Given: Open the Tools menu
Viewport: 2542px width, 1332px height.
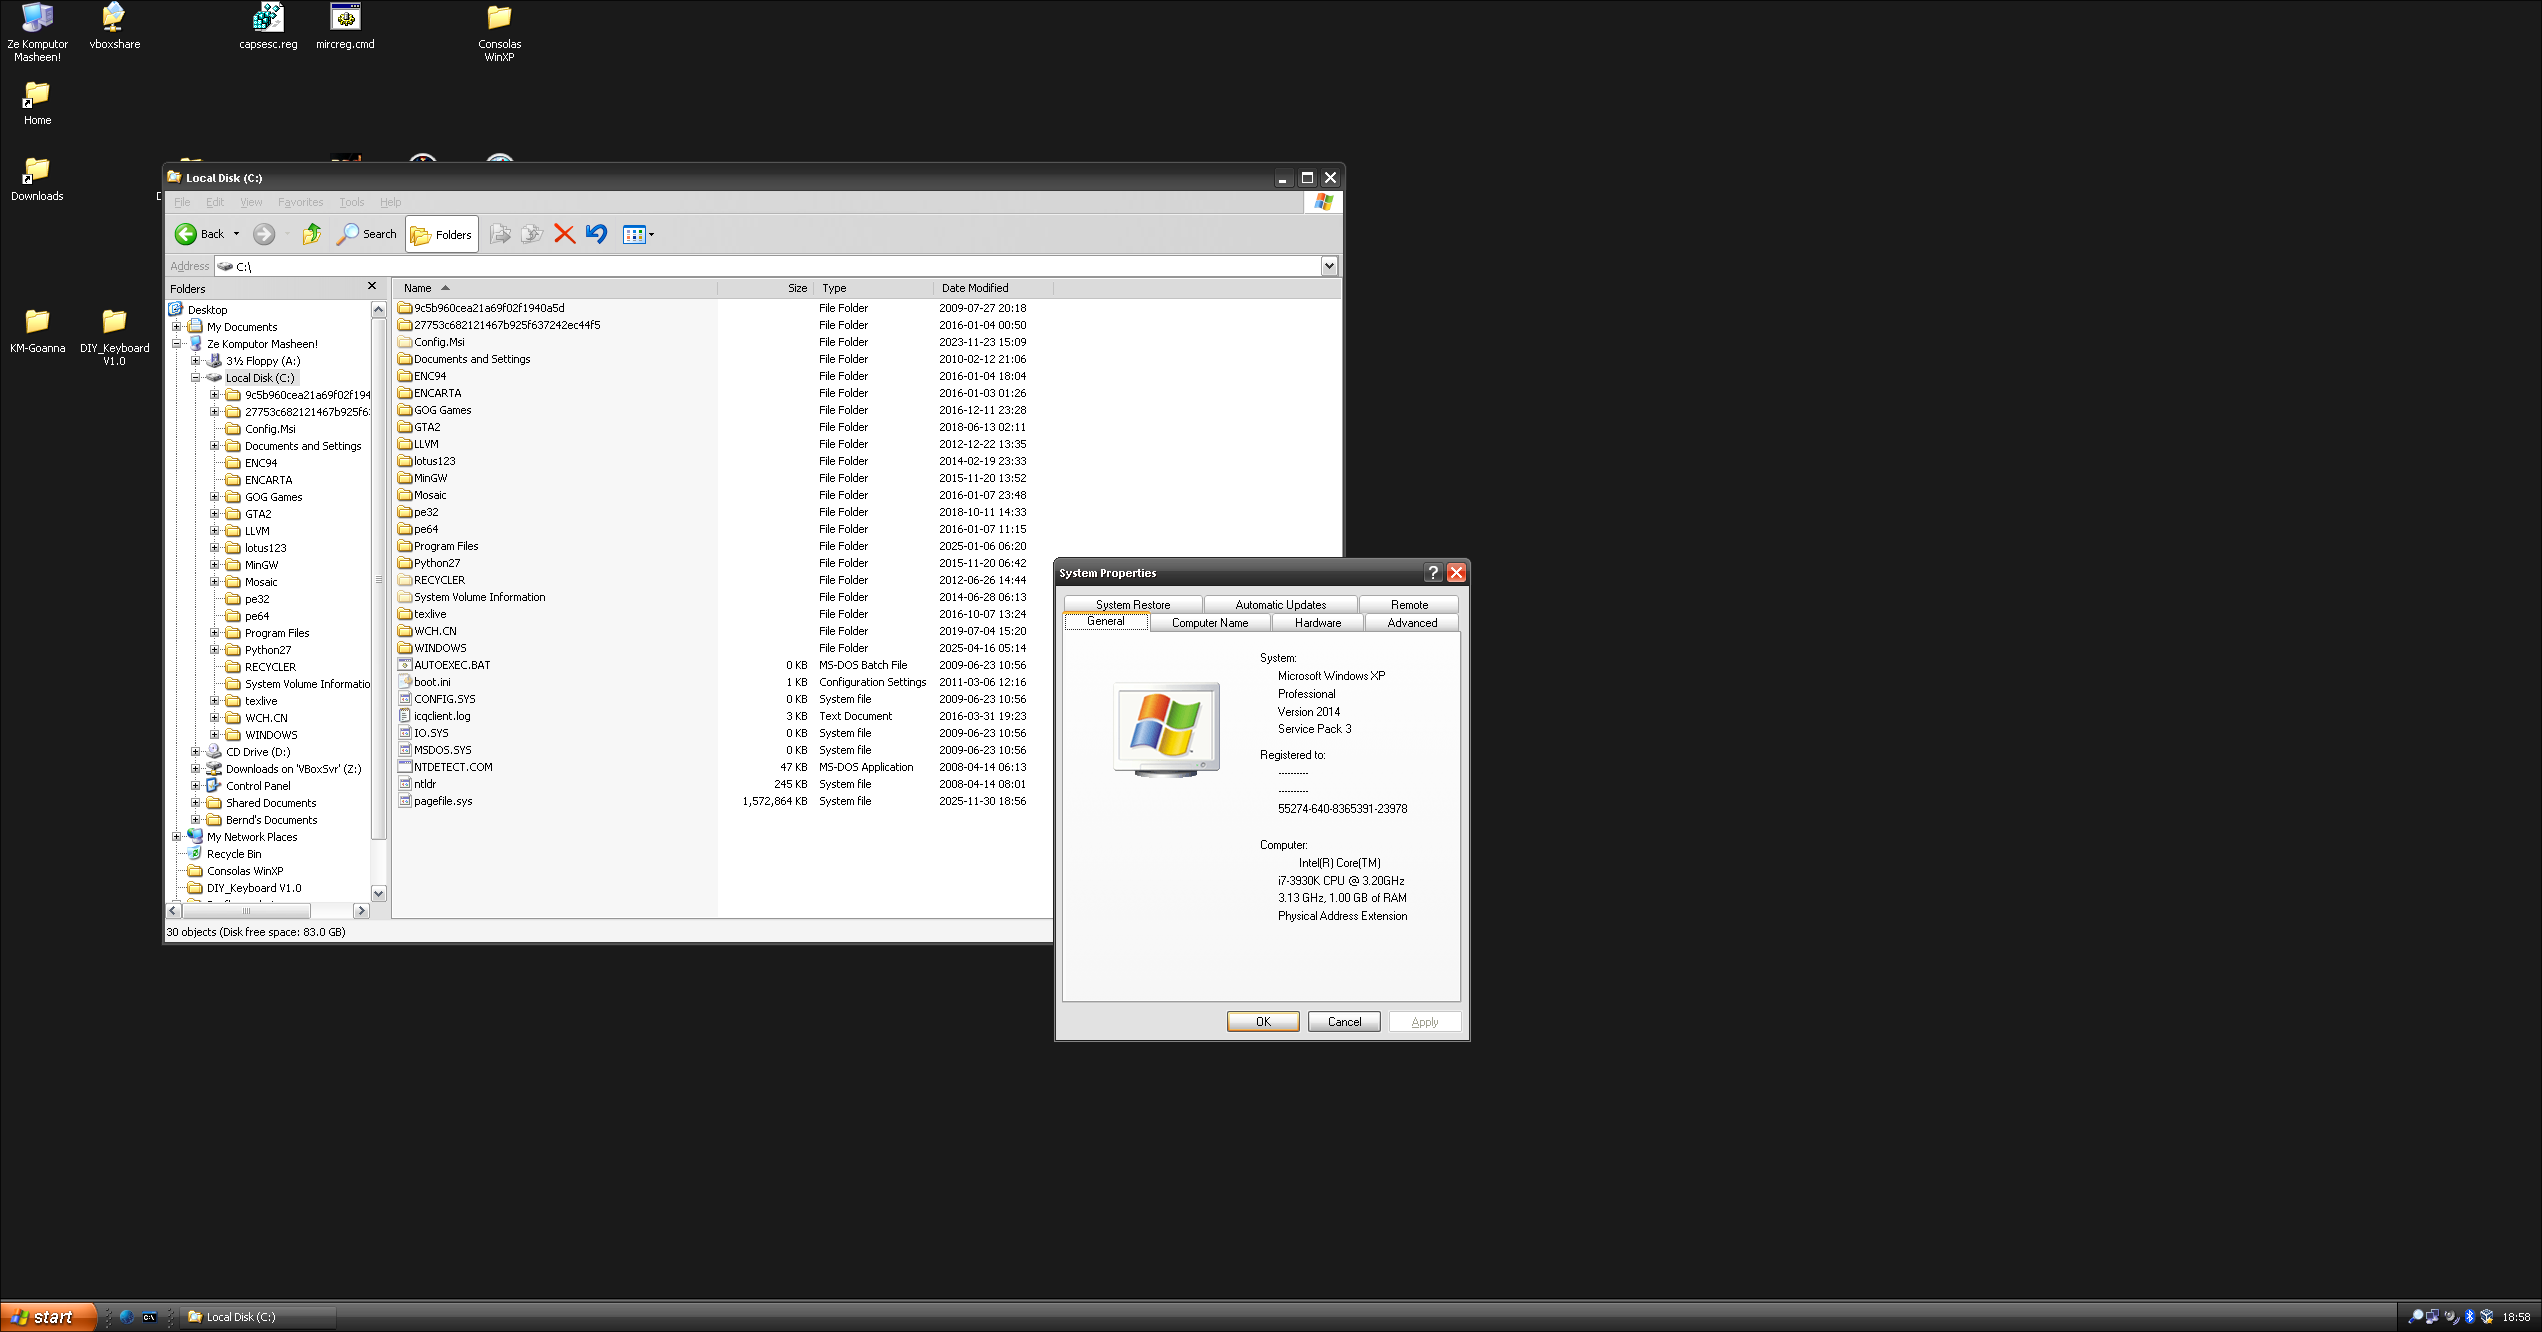Looking at the screenshot, I should point(351,202).
